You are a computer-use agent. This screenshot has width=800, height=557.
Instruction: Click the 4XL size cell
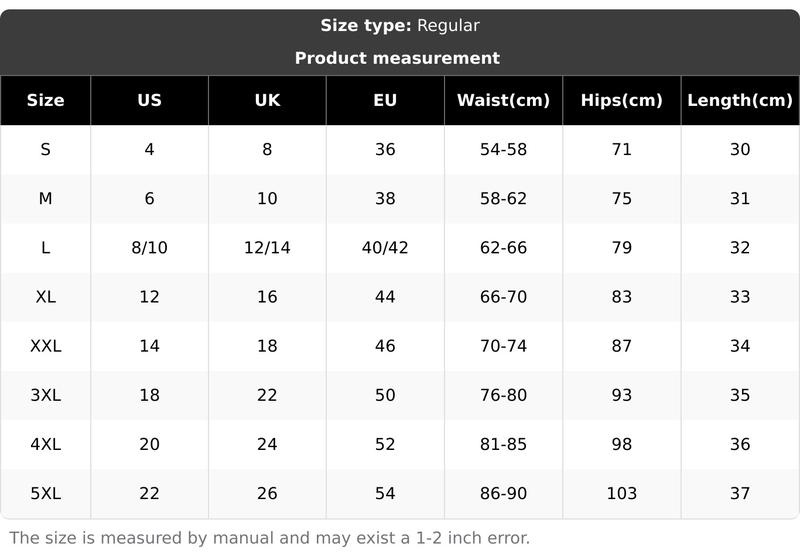point(45,444)
